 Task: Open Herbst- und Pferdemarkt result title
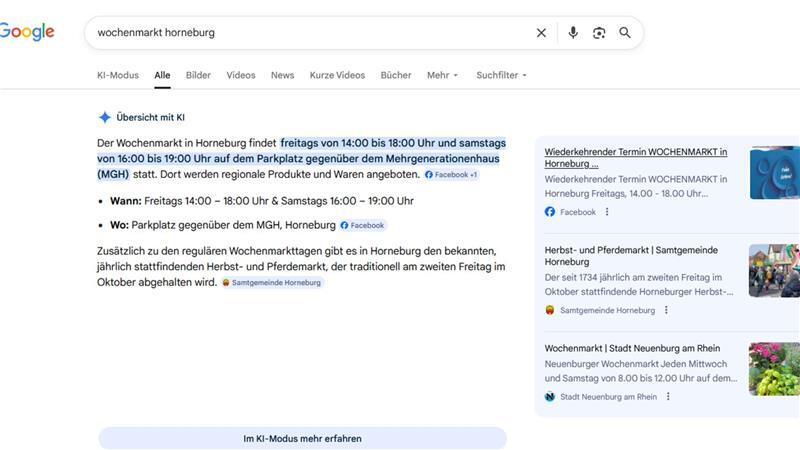[631, 256]
